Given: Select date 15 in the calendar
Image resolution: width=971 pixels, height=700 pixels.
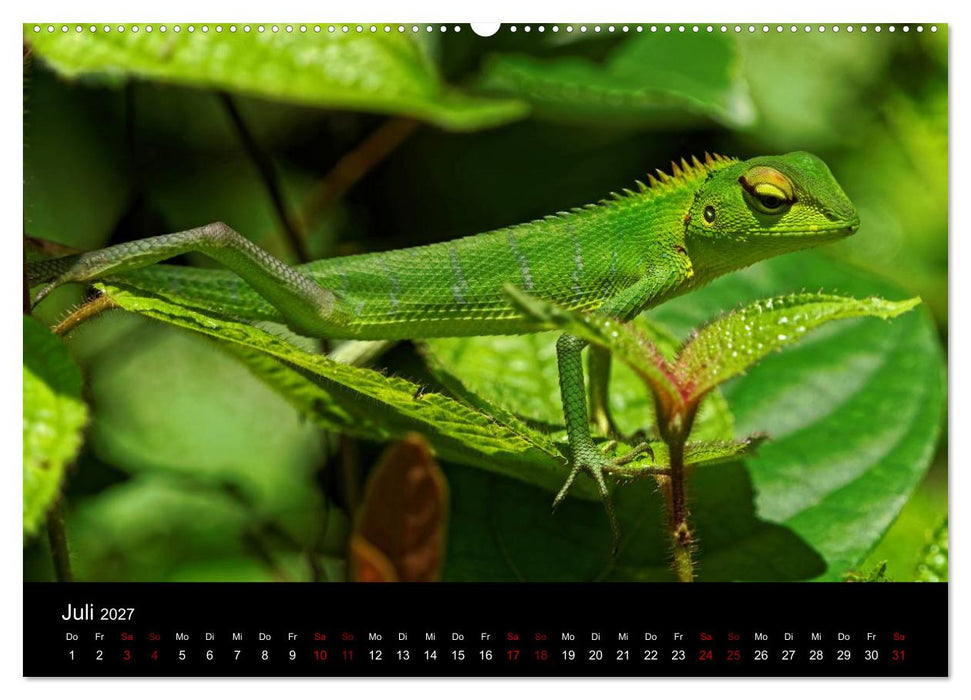Looking at the screenshot, I should click(458, 655).
